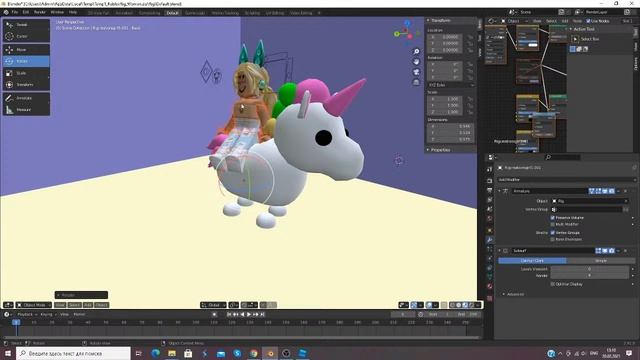
Task: Toggle auto keying record button
Action: click(215, 314)
